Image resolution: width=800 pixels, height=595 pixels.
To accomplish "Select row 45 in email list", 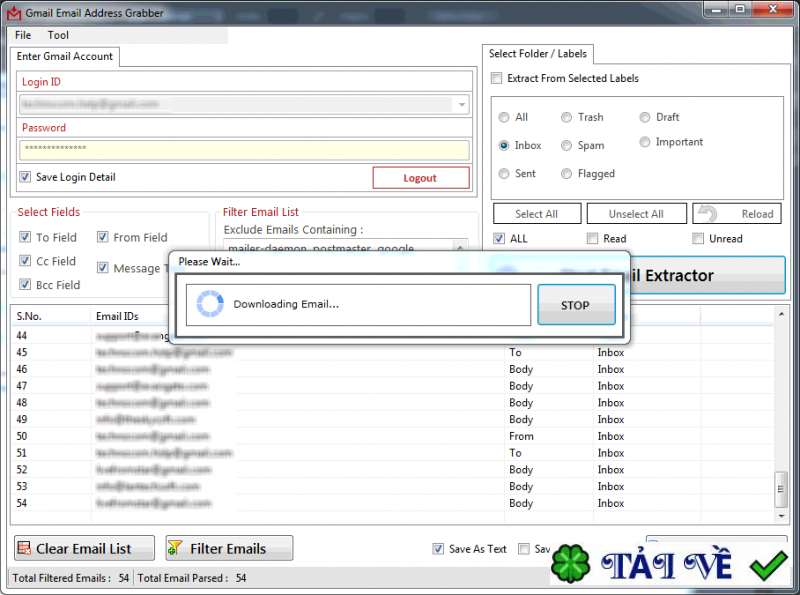I will click(x=392, y=353).
